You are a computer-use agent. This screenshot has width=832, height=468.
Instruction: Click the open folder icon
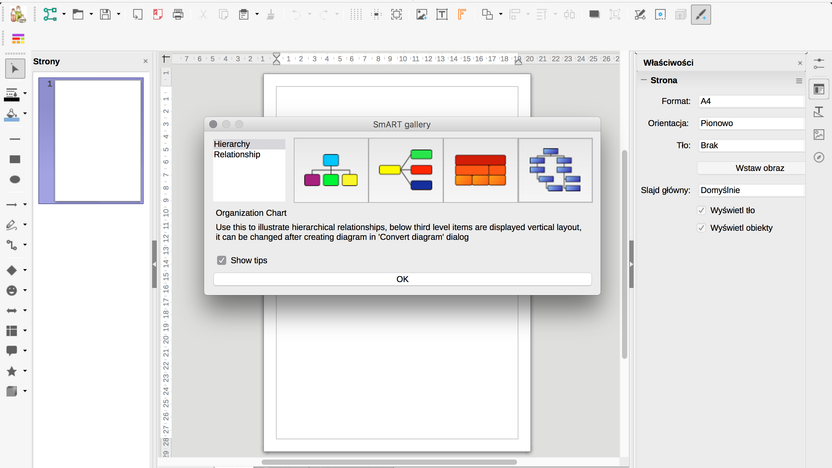[78, 14]
